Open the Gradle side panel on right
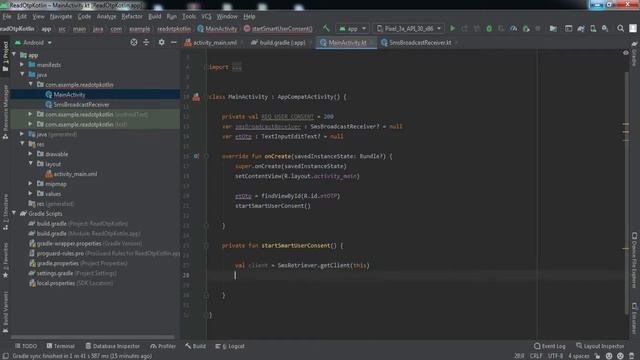 click(634, 53)
